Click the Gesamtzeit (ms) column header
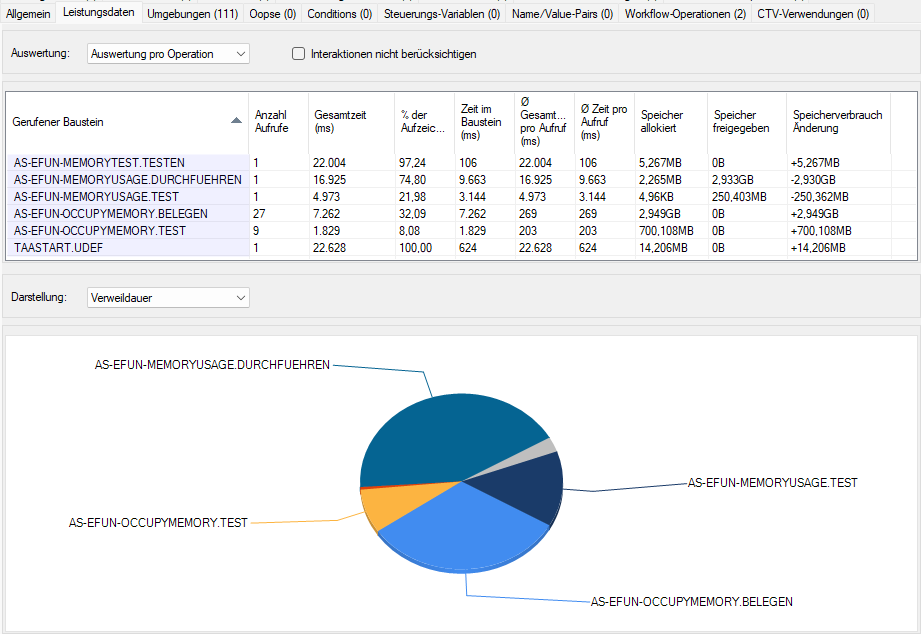The image size is (921, 634). 340,121
